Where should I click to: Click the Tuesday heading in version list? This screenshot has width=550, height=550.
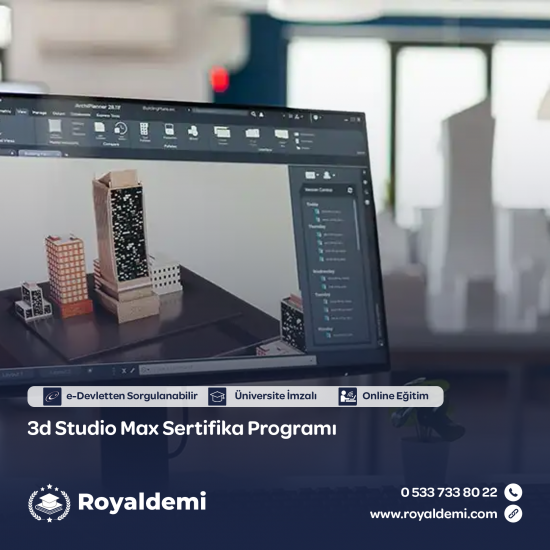(x=322, y=294)
